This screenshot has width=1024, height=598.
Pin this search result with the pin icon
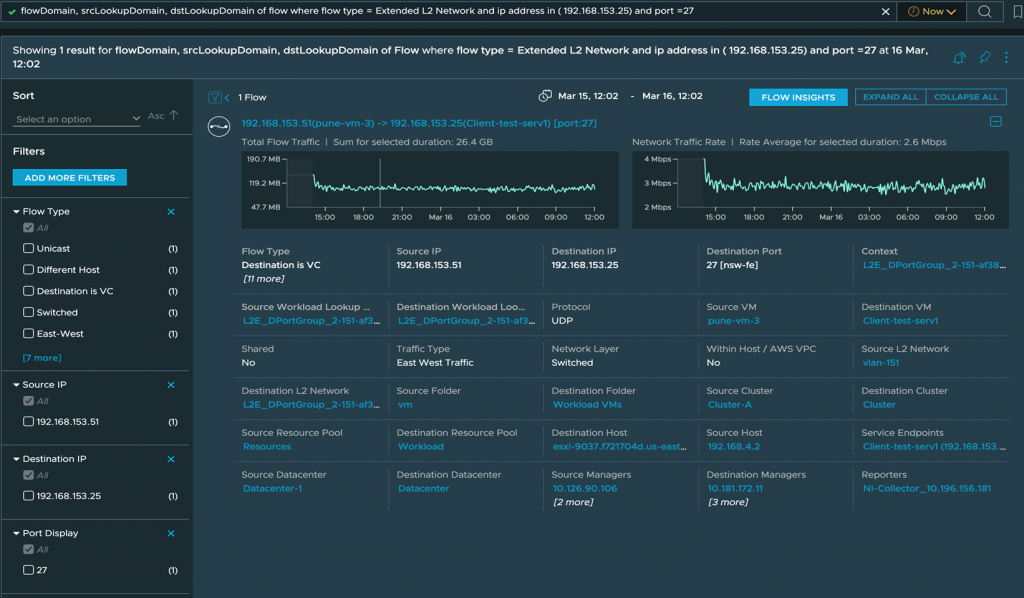pos(985,58)
